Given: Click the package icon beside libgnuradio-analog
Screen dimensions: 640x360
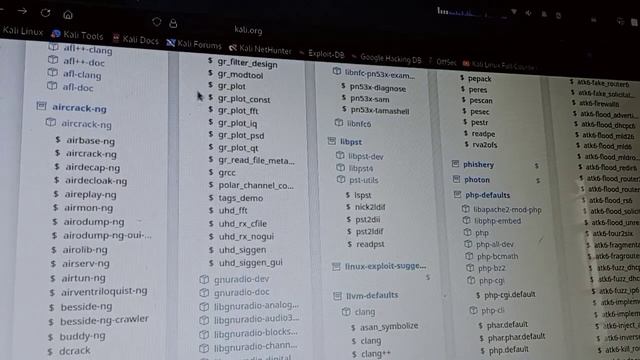Looking at the screenshot, I should pos(204,307).
